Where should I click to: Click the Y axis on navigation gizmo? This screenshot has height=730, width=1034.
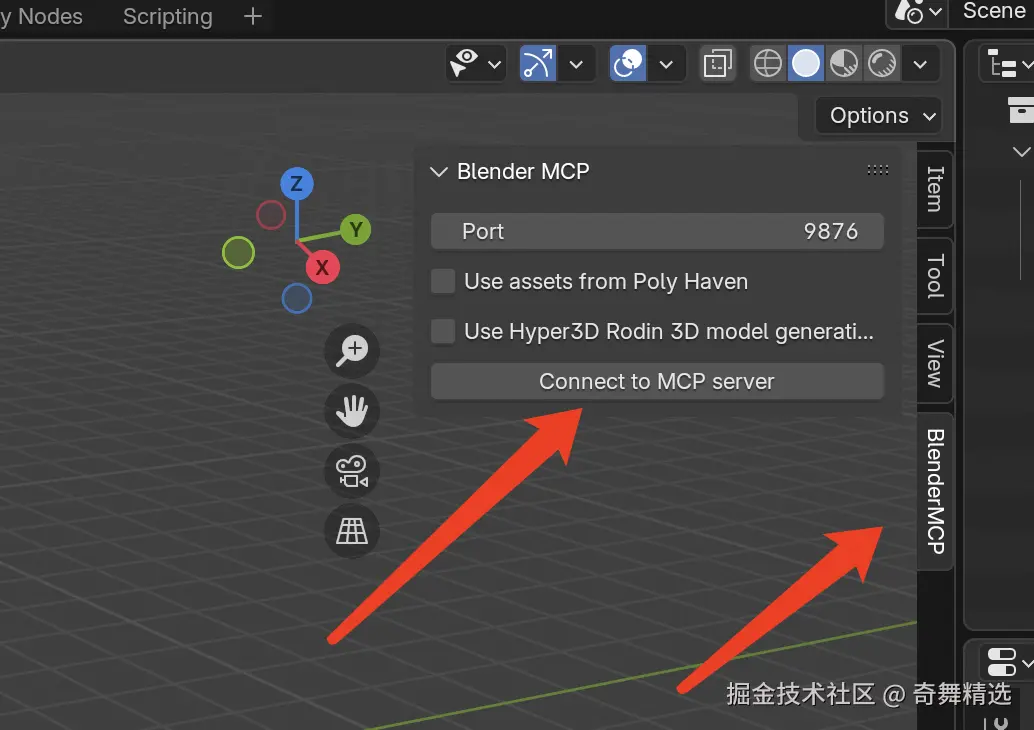coord(355,229)
